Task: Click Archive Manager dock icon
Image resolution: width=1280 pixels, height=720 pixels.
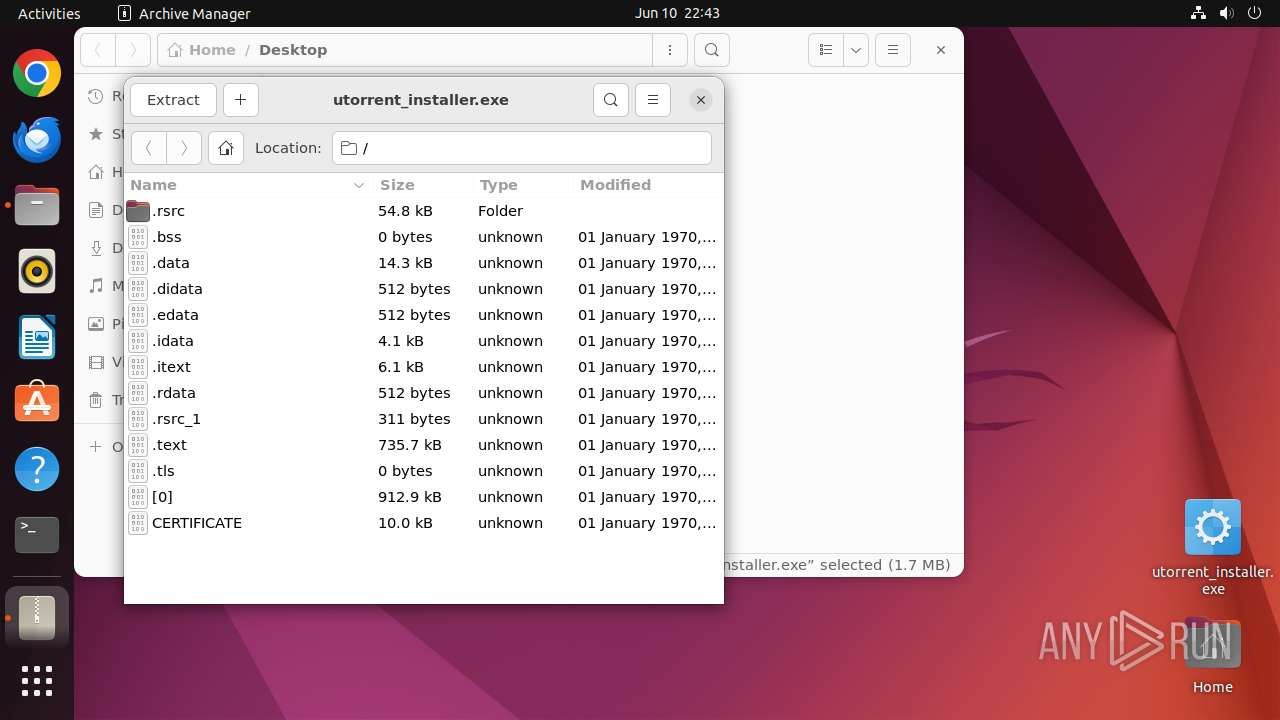Action: (37, 618)
